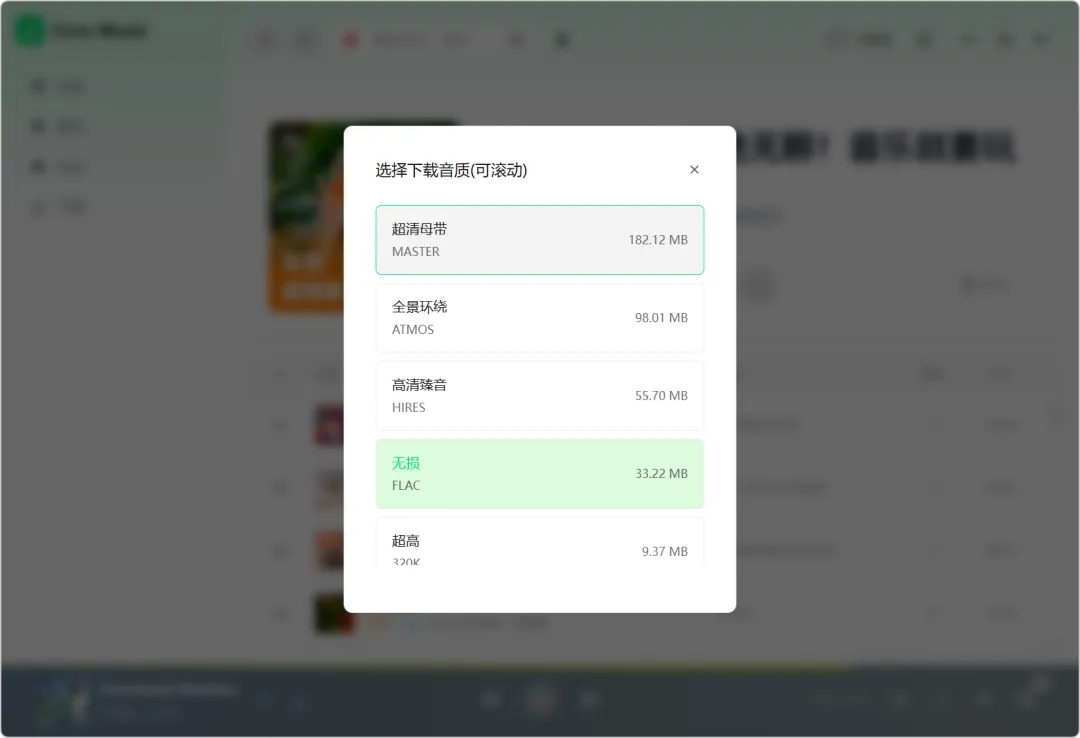Select the highlighted 无损 FLAC option
Viewport: 1080px width, 738px height.
click(x=539, y=473)
